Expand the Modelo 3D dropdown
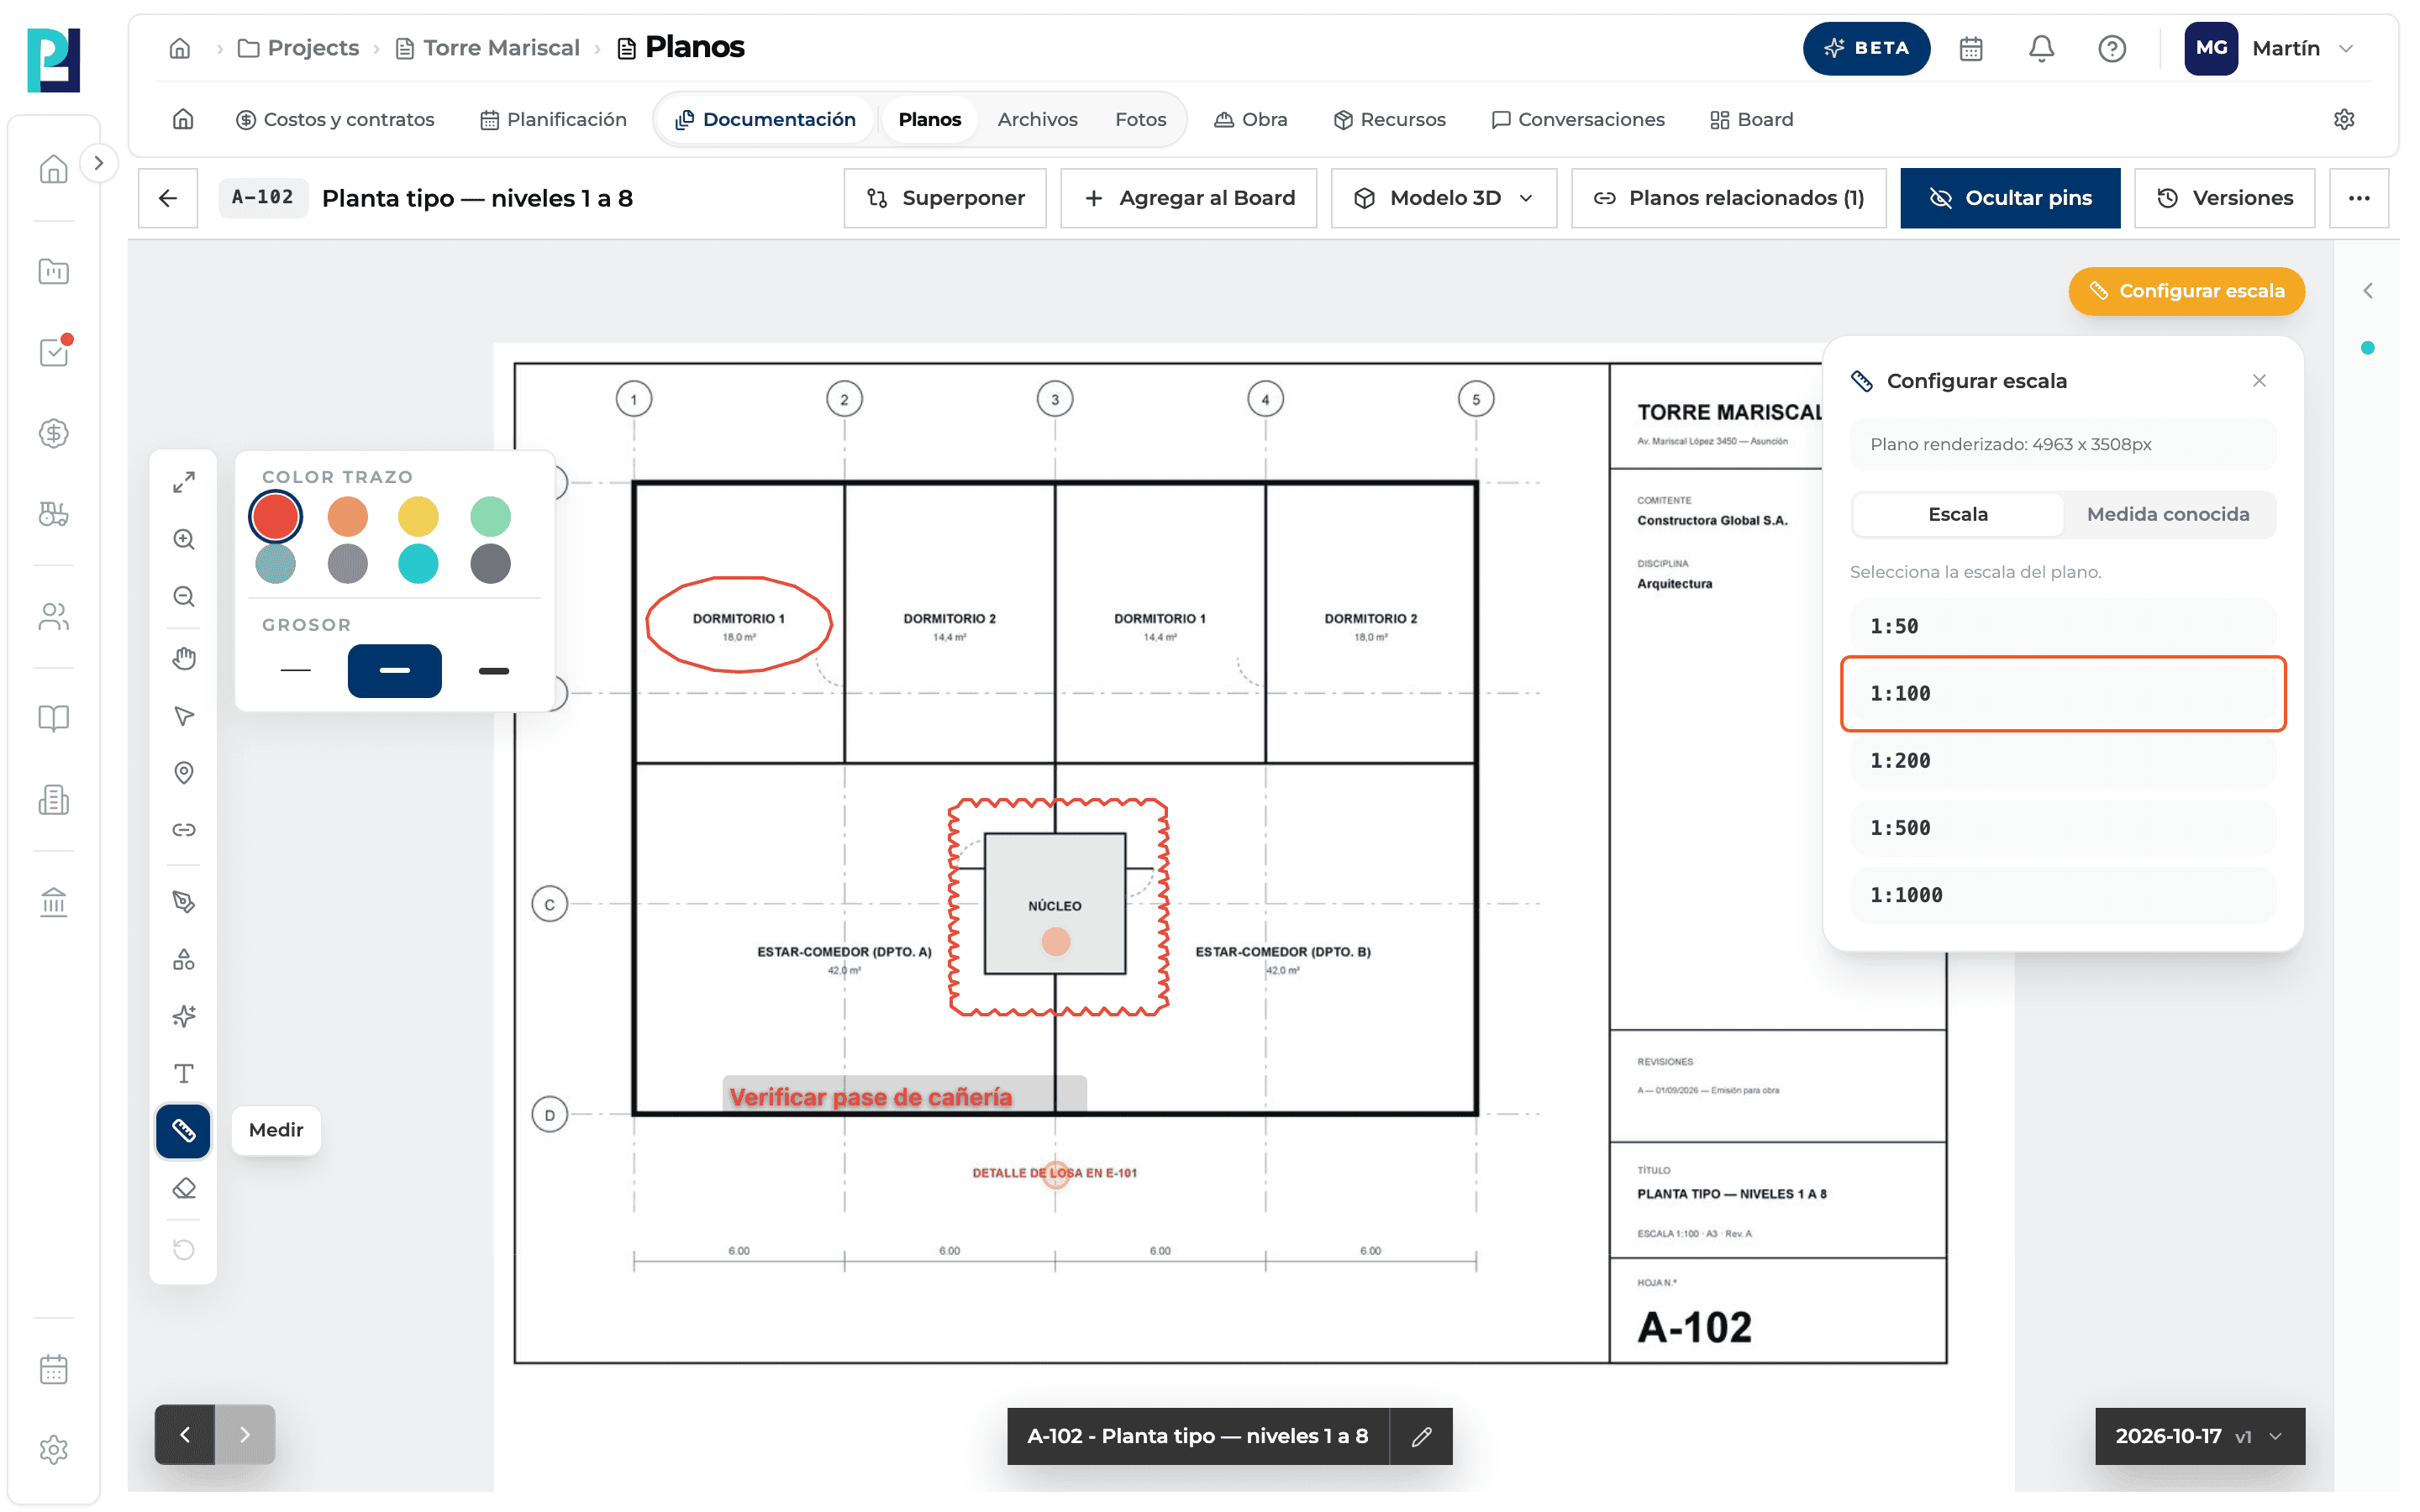 1443,198
